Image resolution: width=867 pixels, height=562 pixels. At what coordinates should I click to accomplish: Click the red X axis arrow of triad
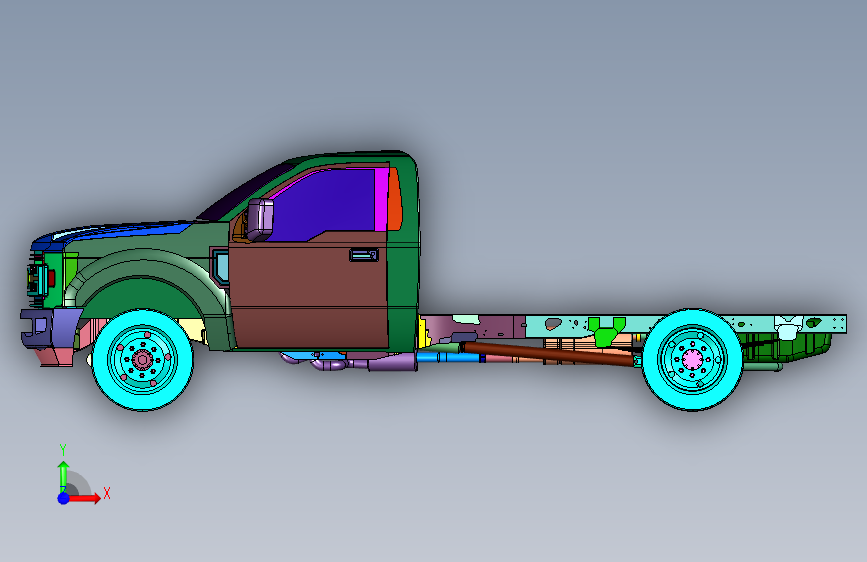(84, 498)
